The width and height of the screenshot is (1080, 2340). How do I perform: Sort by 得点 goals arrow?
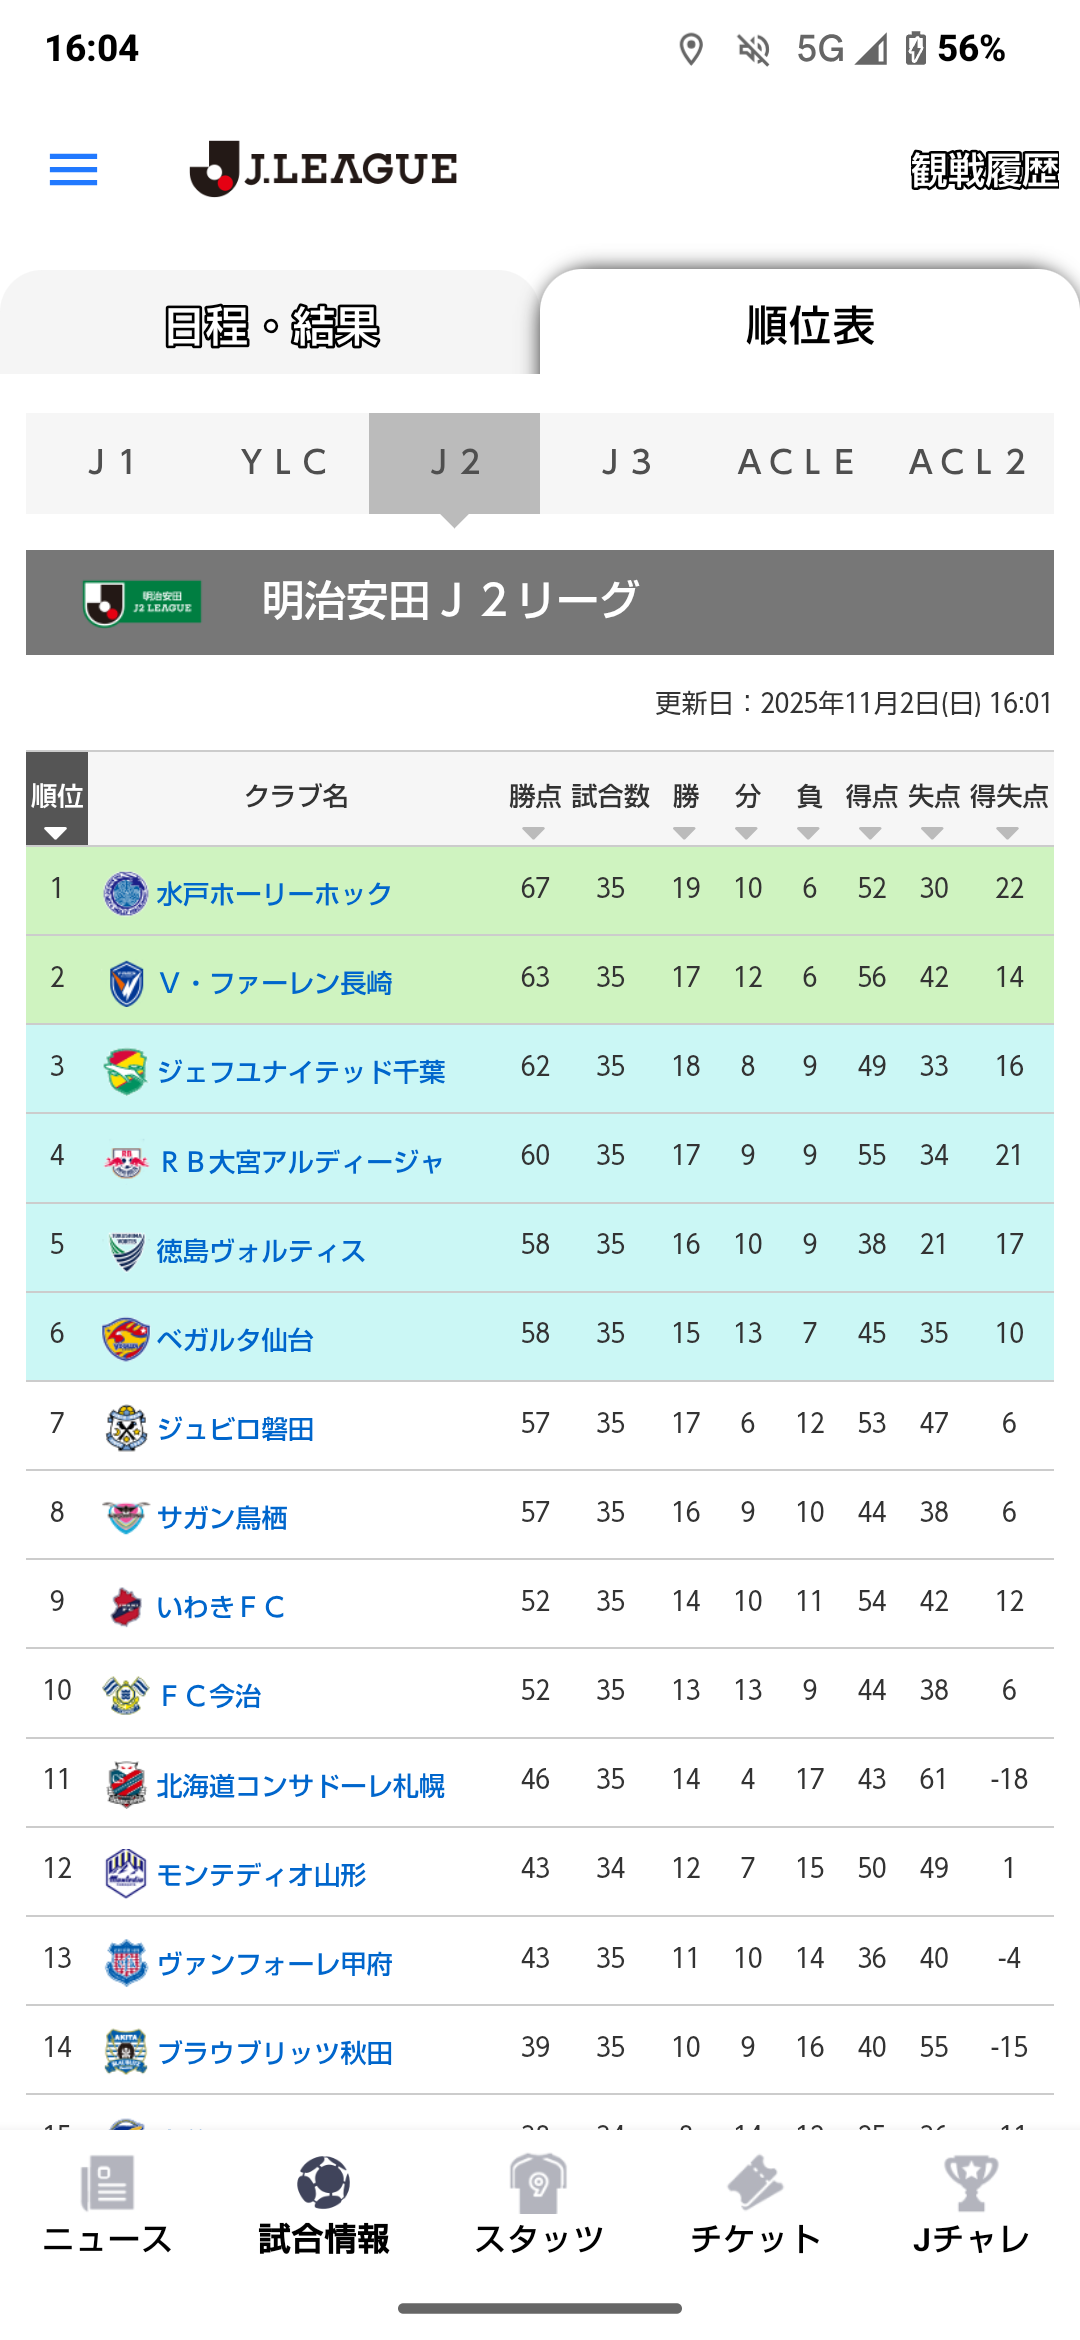click(x=871, y=833)
